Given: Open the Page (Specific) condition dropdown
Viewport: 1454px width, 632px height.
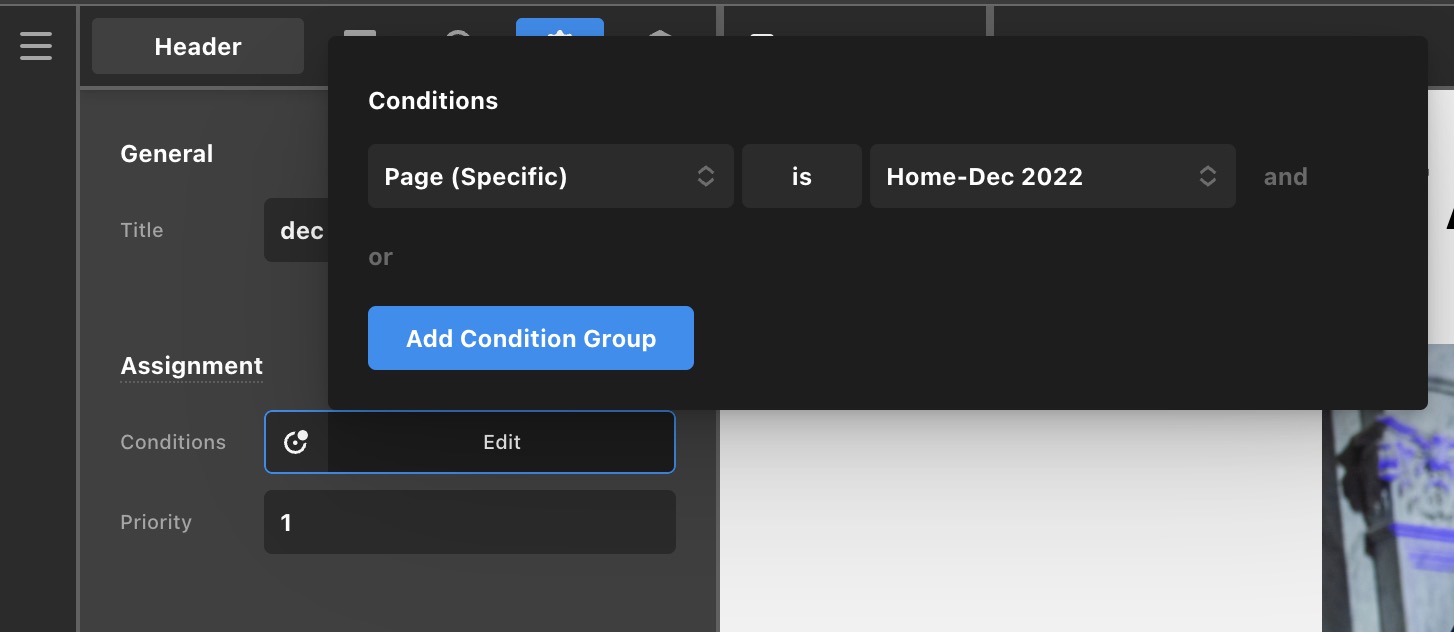Looking at the screenshot, I should coord(550,177).
